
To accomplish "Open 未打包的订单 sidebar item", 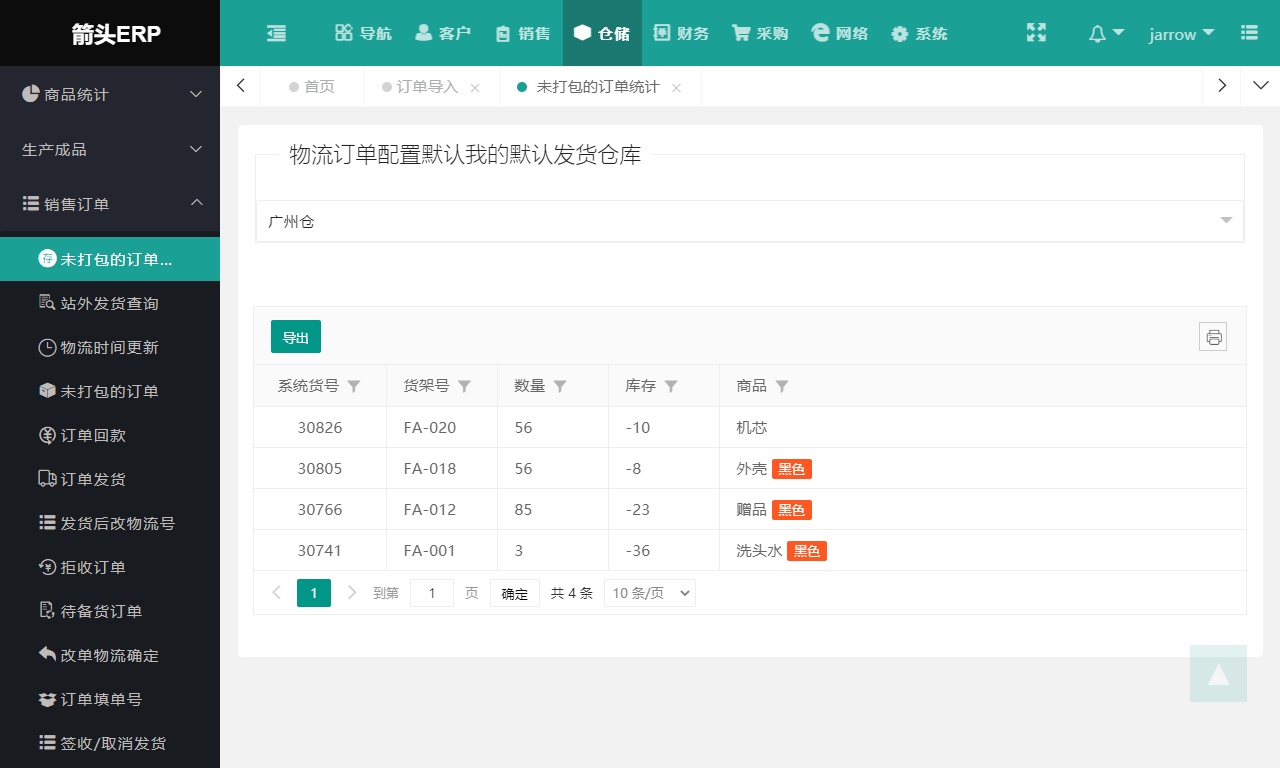I will (x=110, y=391).
